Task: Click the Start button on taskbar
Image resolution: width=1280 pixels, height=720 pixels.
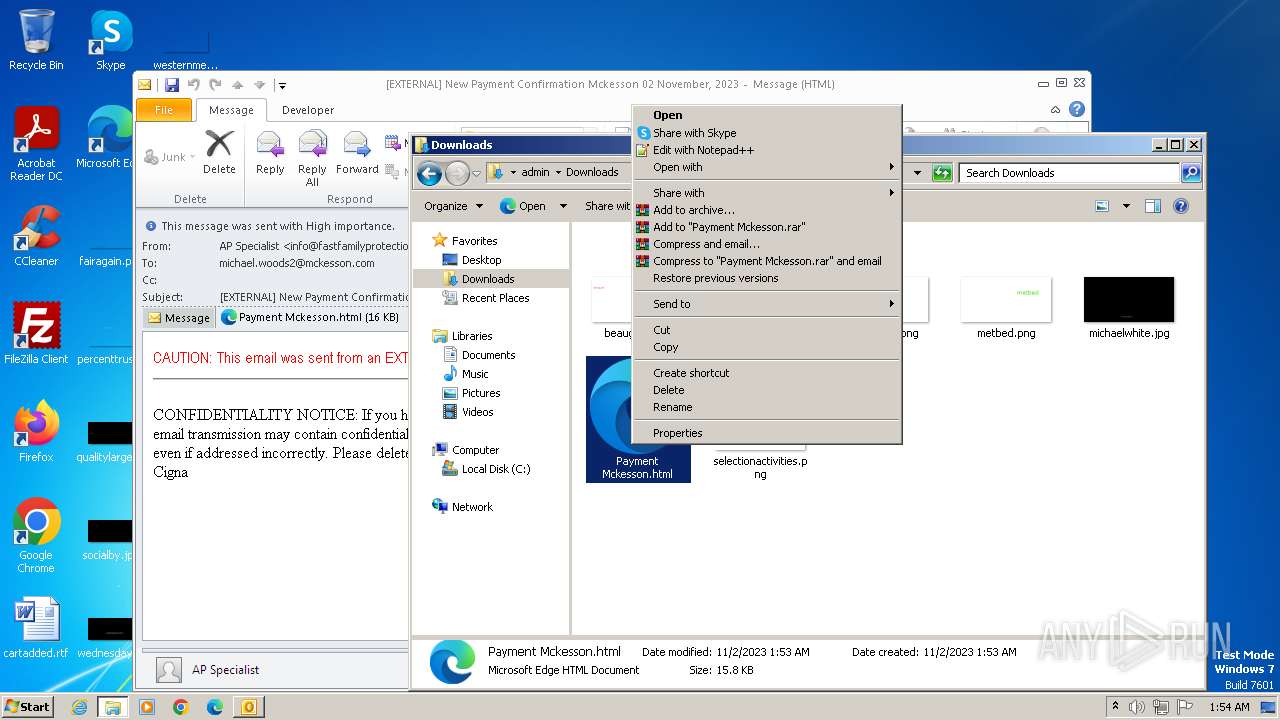Action: [x=27, y=707]
